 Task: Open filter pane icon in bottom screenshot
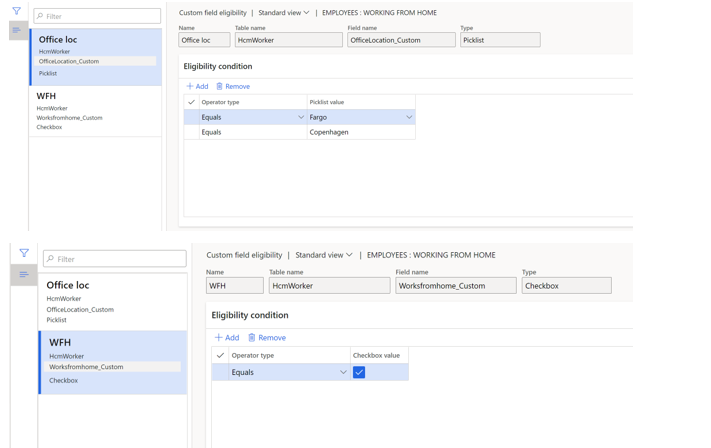point(24,253)
